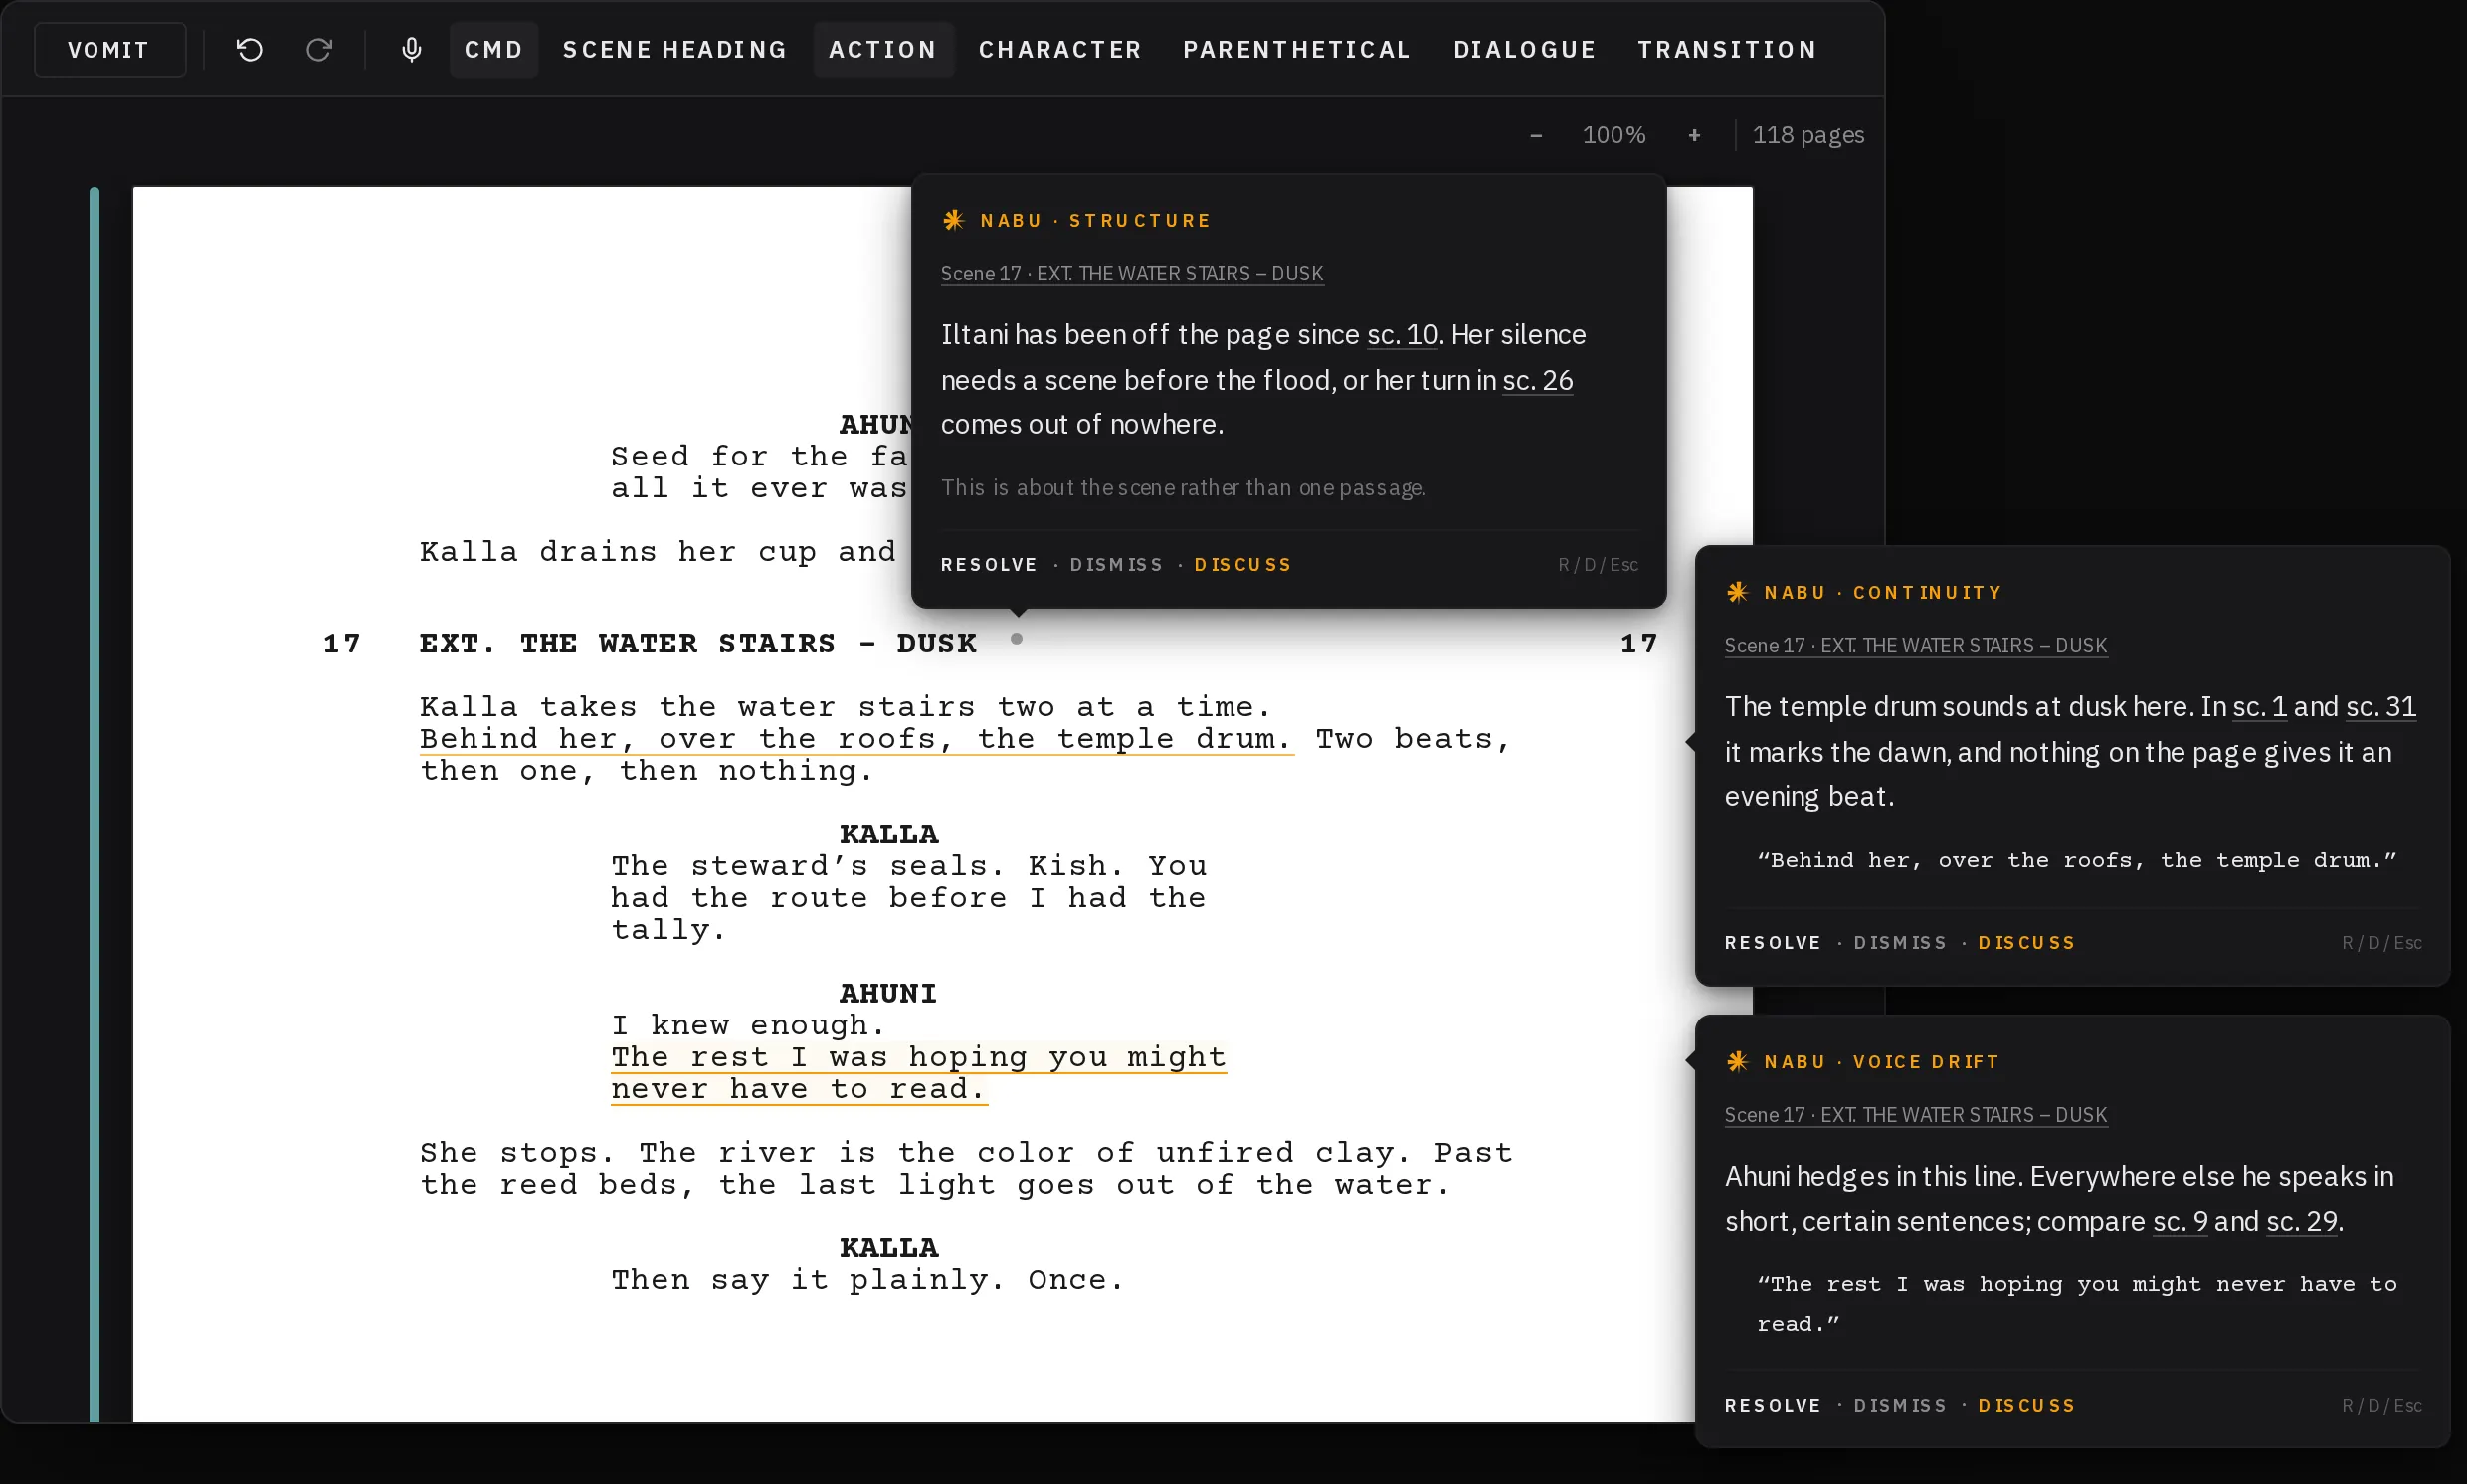Dismiss the Structure note
The image size is (2467, 1484).
coord(1116,565)
